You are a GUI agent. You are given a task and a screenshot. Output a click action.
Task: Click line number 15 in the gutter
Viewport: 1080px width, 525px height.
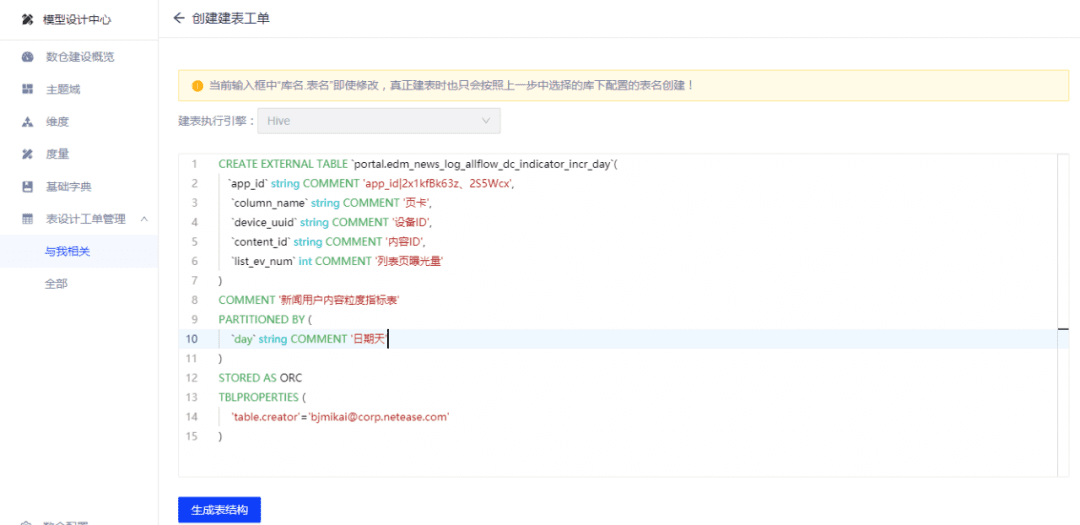click(x=191, y=436)
